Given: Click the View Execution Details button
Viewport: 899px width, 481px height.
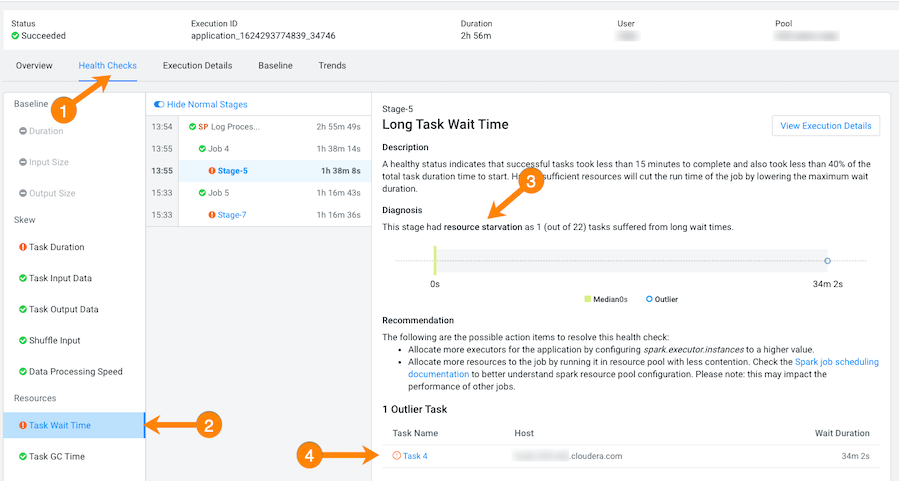Looking at the screenshot, I should coord(825,126).
